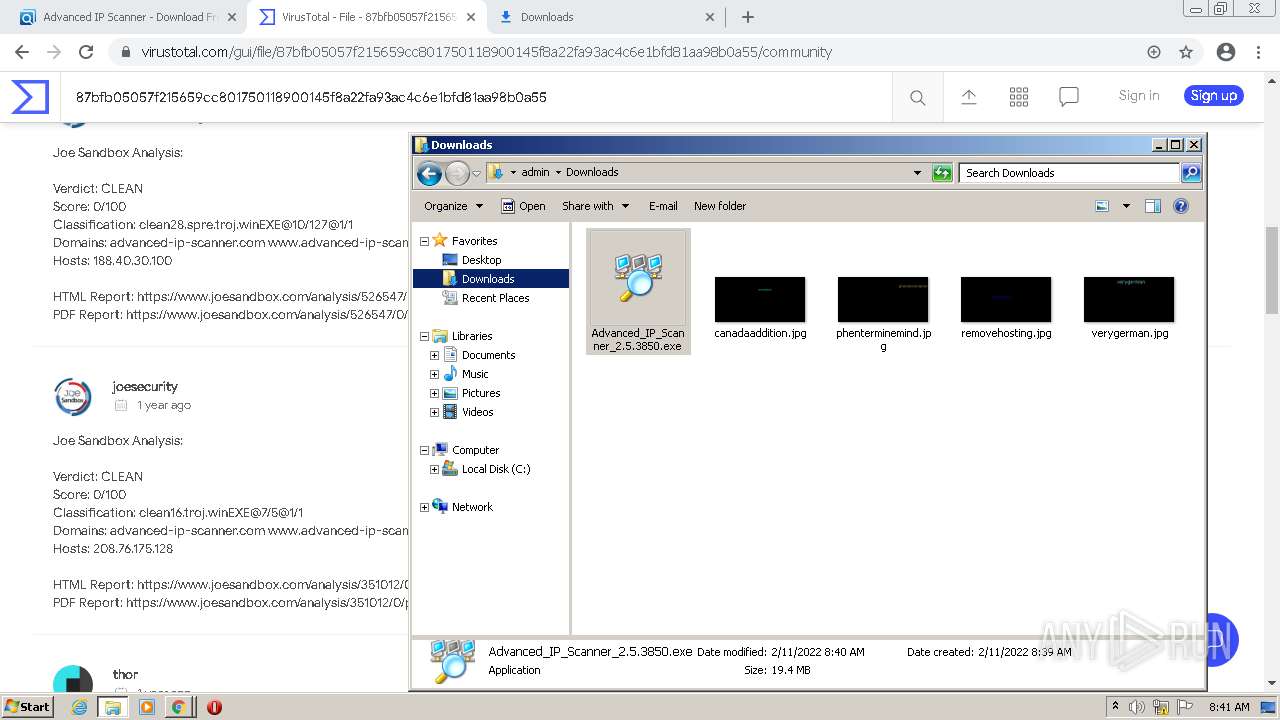Expand the Pictures library node

pos(434,393)
